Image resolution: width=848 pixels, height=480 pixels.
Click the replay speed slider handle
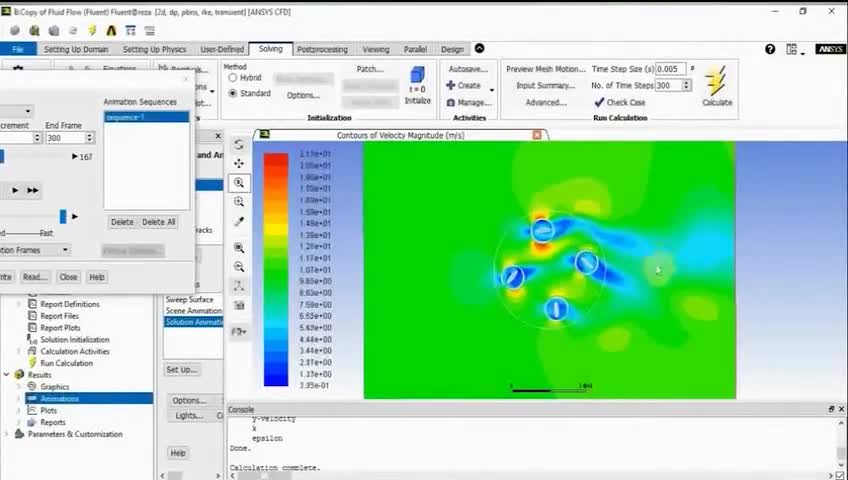[x=63, y=217]
